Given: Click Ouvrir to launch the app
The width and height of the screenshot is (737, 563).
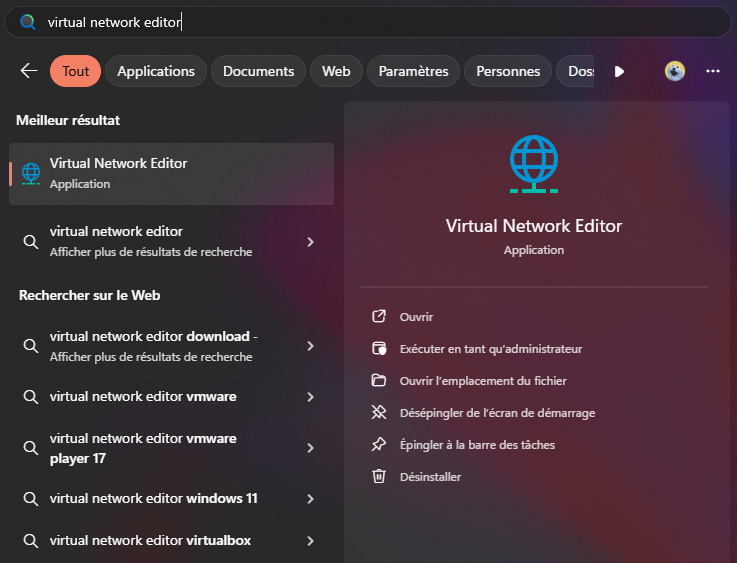Looking at the screenshot, I should [416, 317].
